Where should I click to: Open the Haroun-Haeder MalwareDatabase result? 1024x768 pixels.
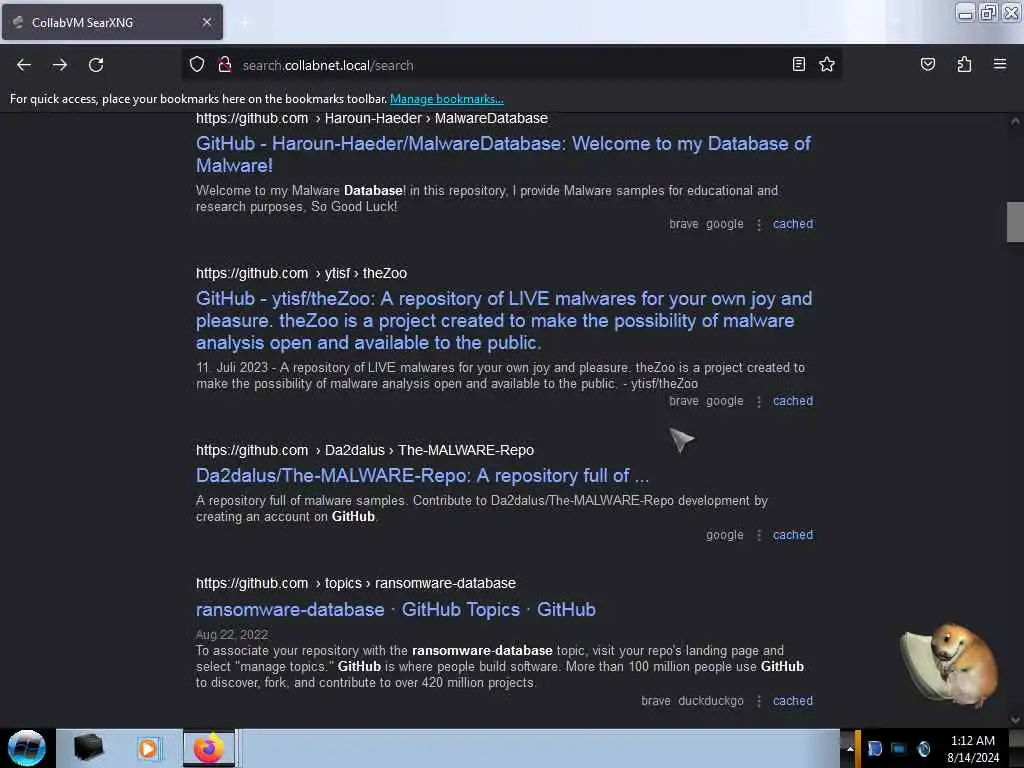[503, 154]
